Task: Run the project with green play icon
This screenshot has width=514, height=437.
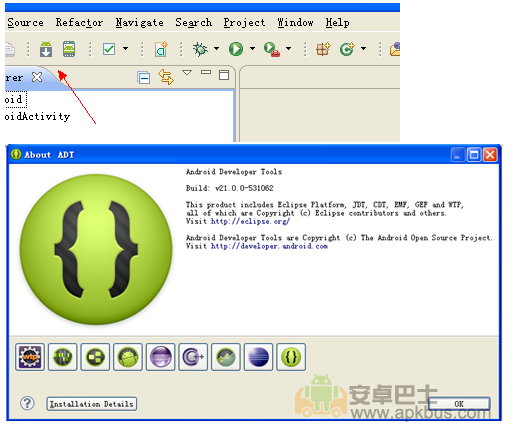Action: coord(236,49)
